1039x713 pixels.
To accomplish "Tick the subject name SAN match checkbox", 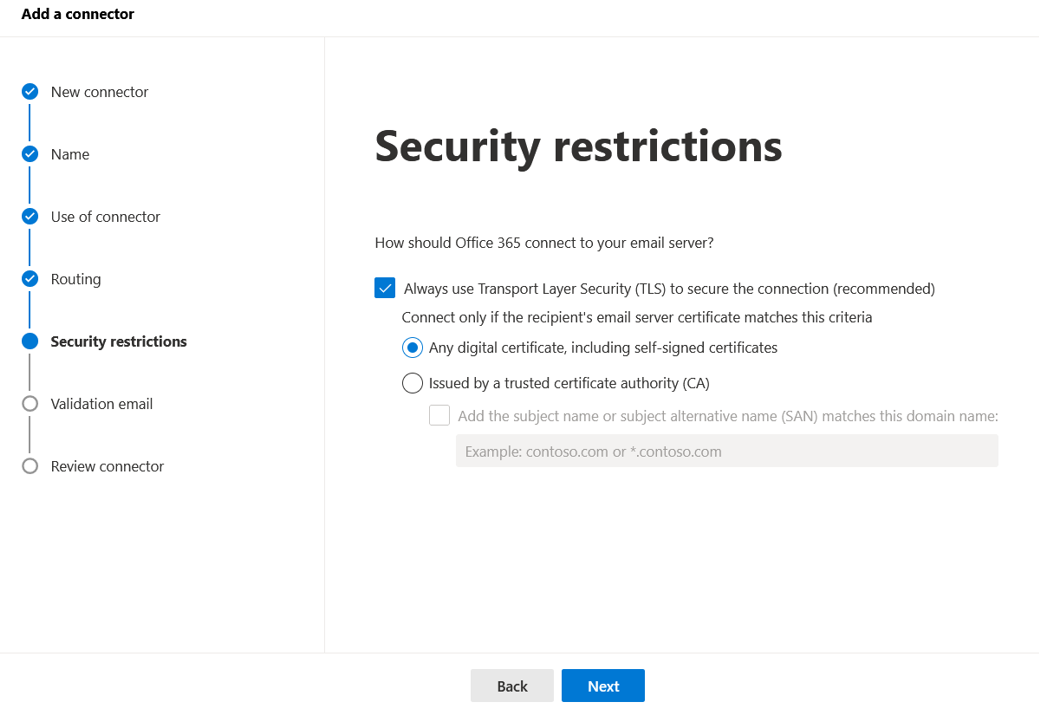I will 439,416.
